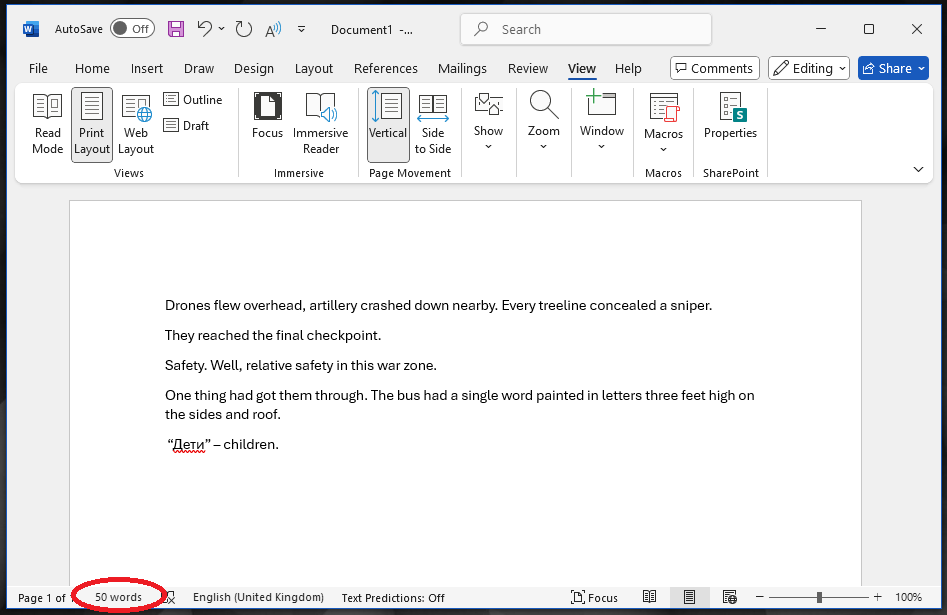The height and width of the screenshot is (615, 947).
Task: Switch to the Home tab
Action: tap(92, 69)
